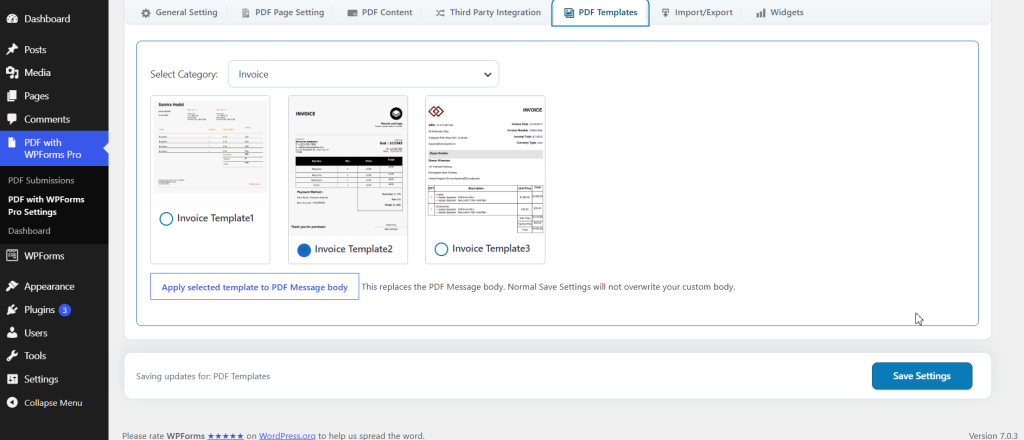Click the 'Invoice Template2' label text
1024x440 pixels.
(353, 249)
